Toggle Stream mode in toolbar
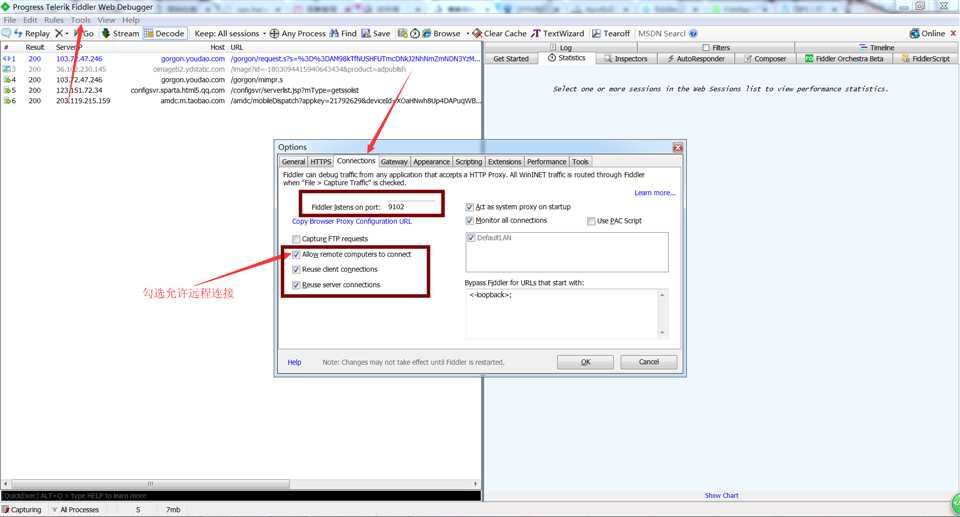The height and width of the screenshot is (517, 960). click(121, 33)
